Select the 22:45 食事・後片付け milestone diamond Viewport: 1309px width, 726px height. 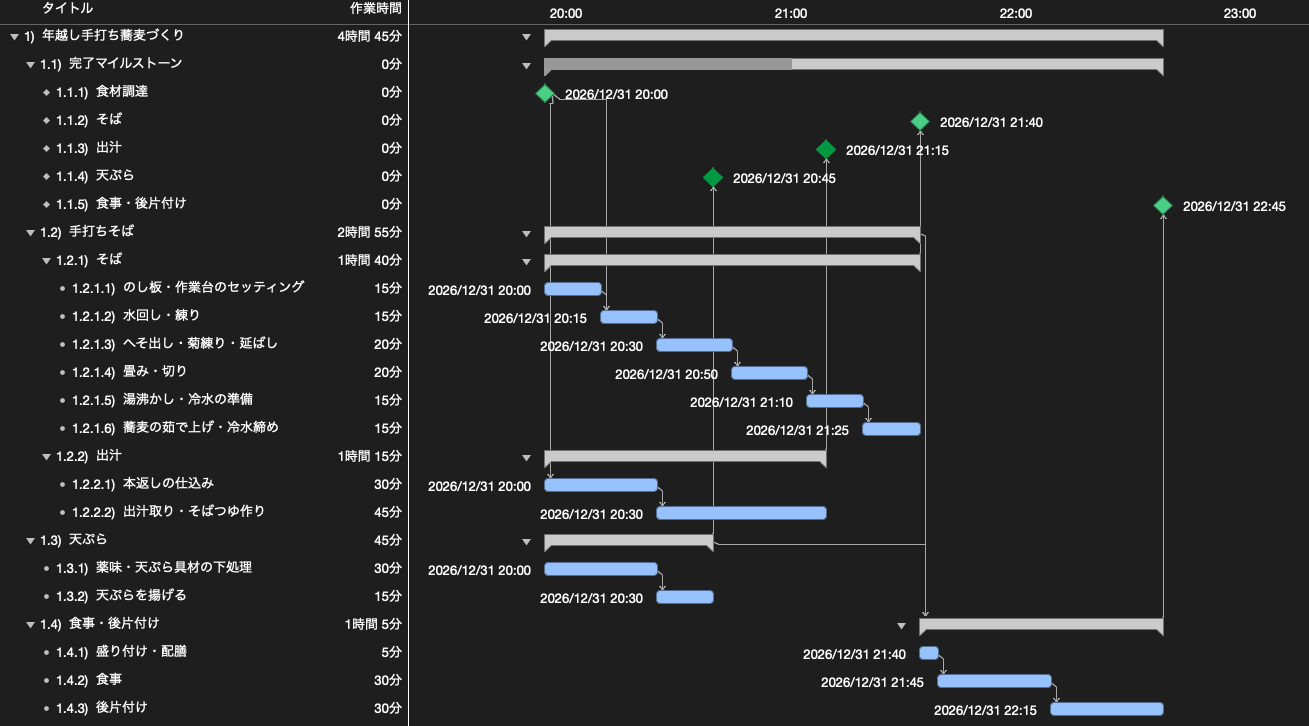coord(1163,206)
